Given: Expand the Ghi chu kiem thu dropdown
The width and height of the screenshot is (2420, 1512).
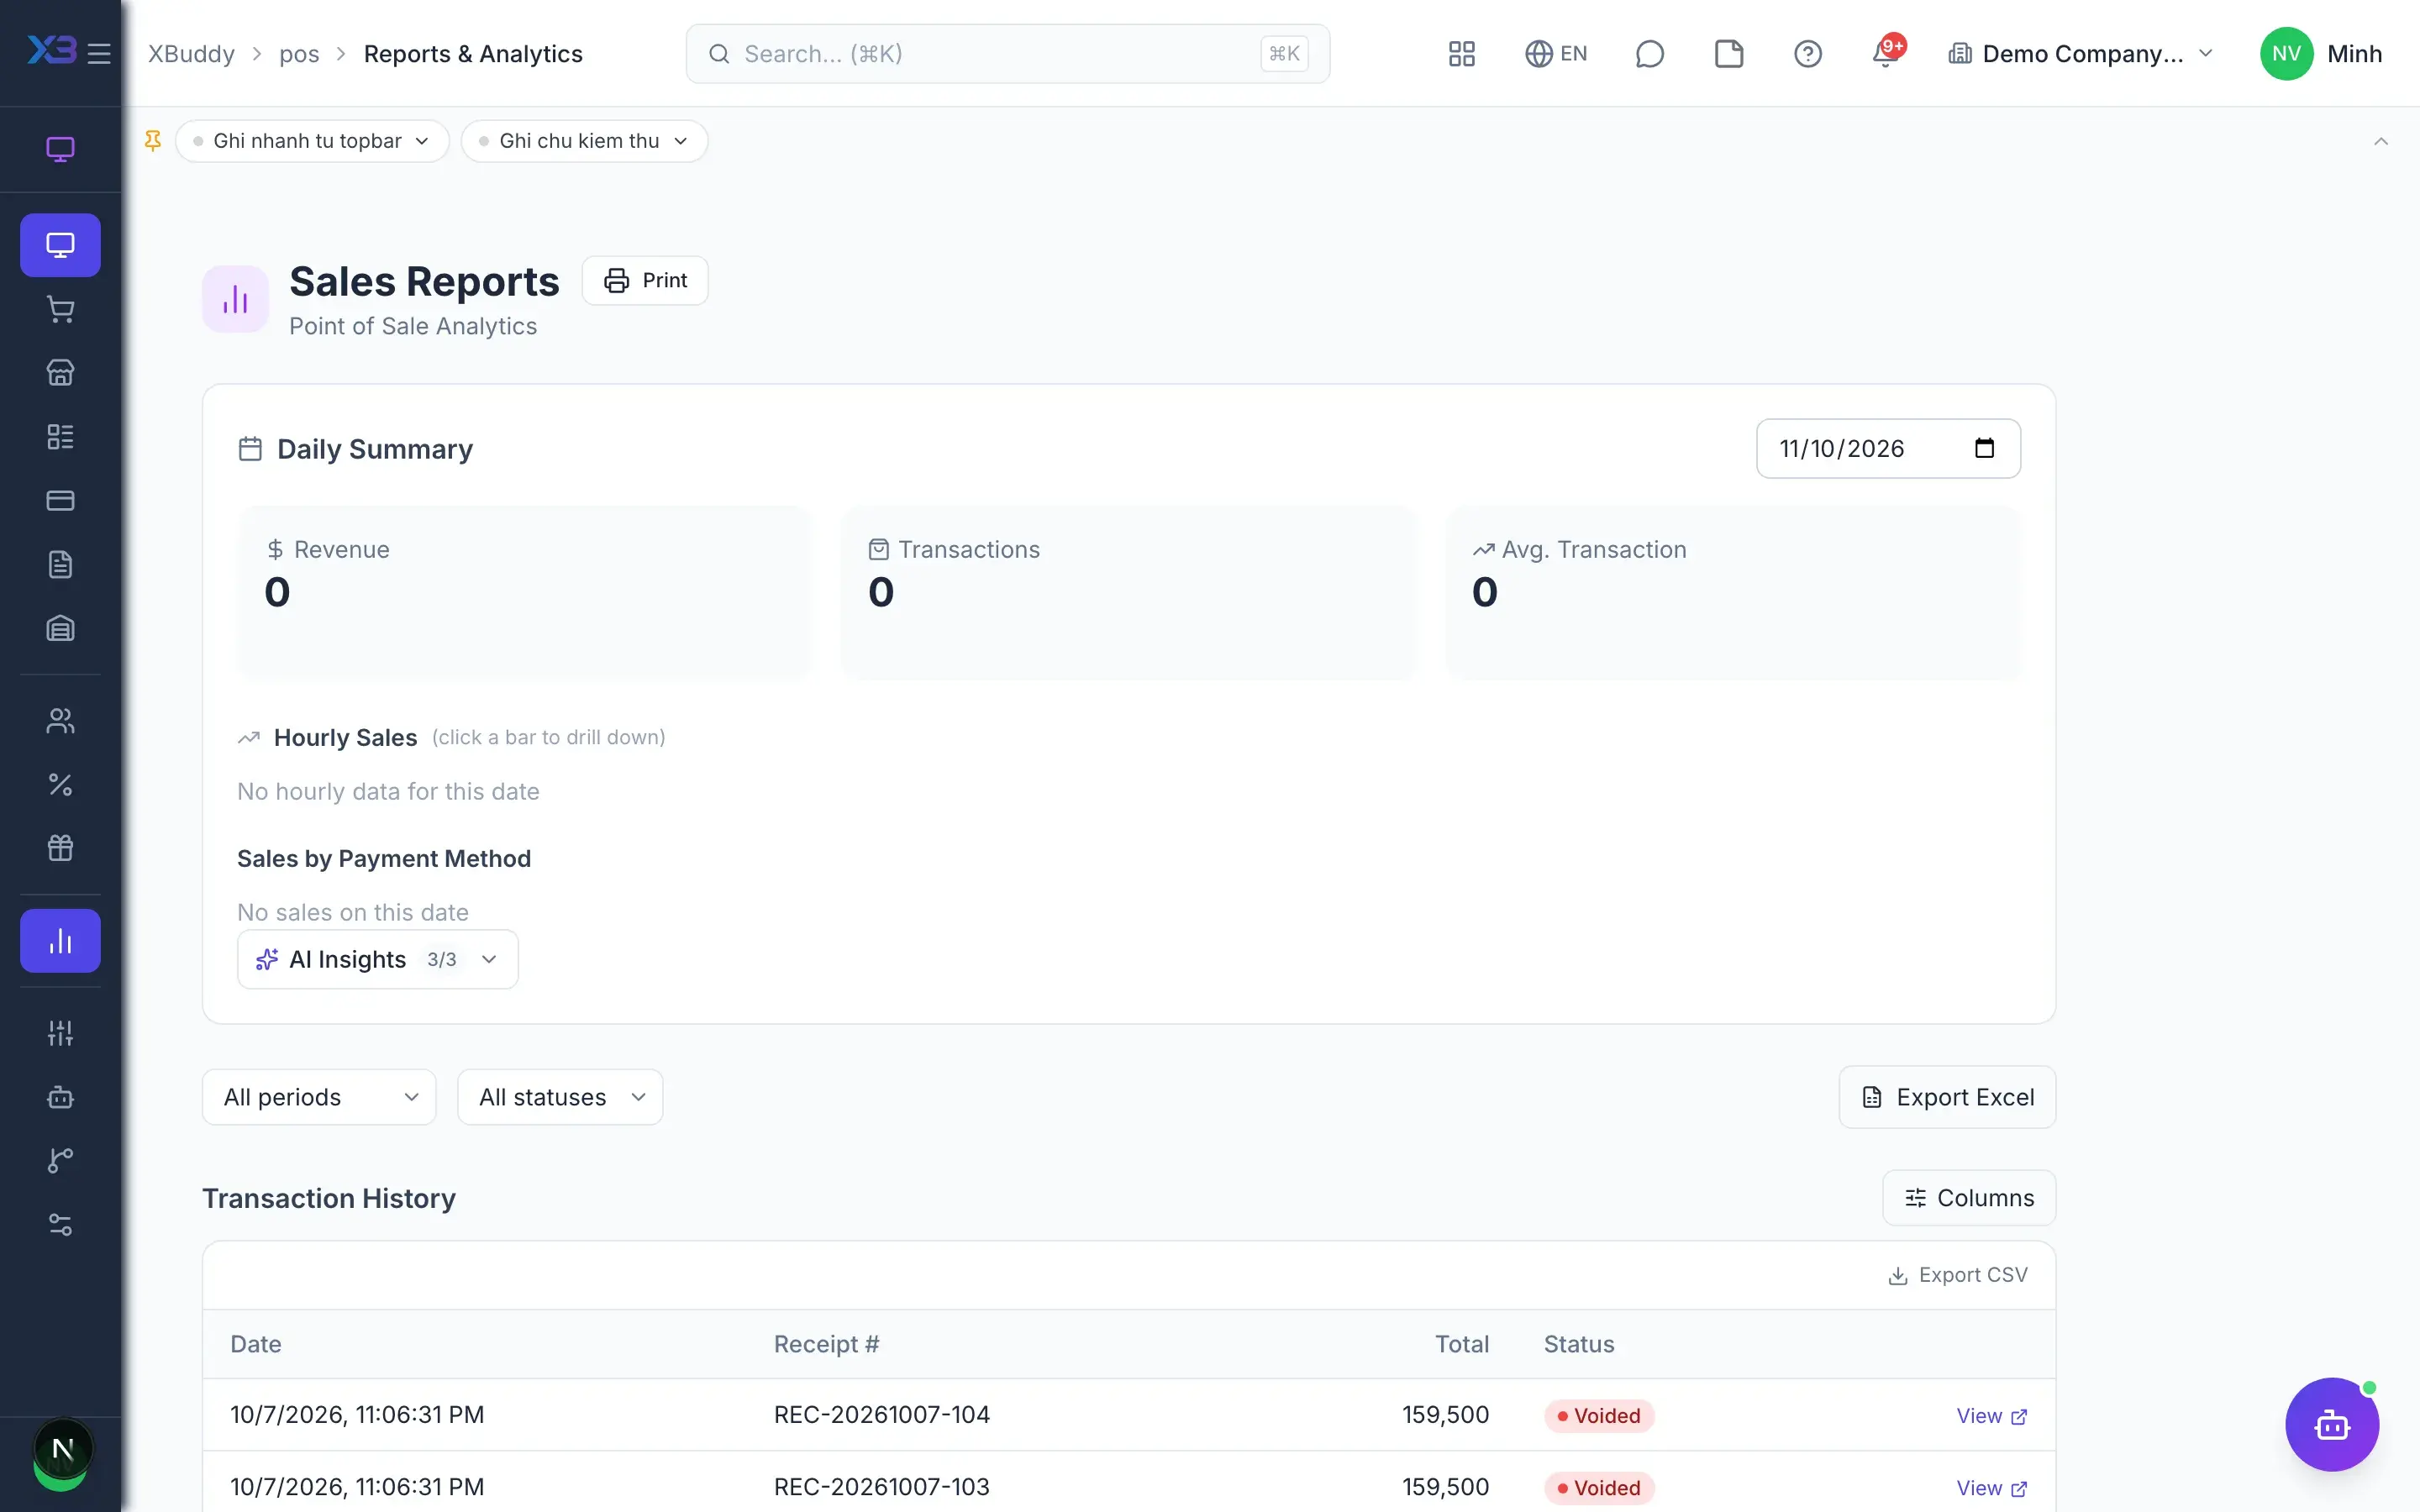Looking at the screenshot, I should (584, 141).
